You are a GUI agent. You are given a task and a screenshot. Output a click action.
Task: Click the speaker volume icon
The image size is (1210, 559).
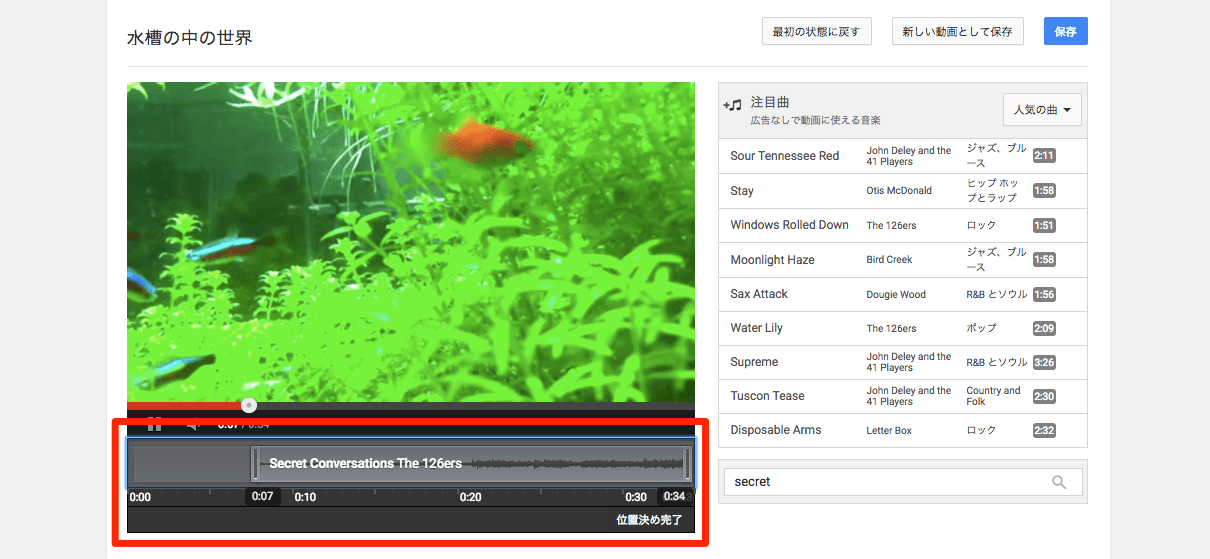[x=194, y=425]
